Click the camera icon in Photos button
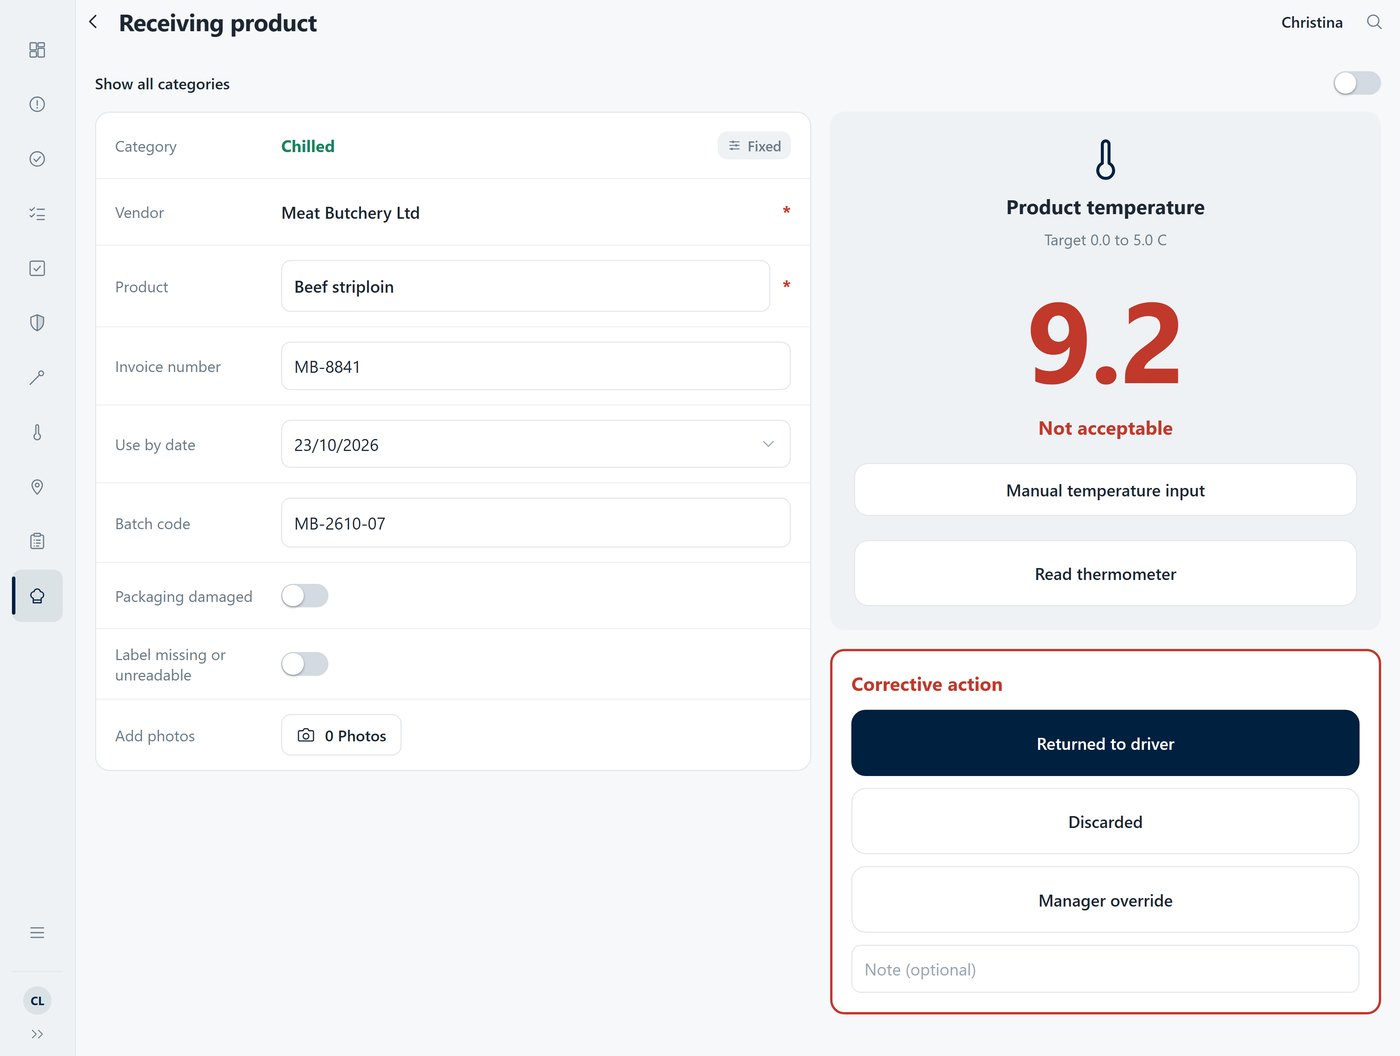The width and height of the screenshot is (1400, 1056). tap(306, 735)
